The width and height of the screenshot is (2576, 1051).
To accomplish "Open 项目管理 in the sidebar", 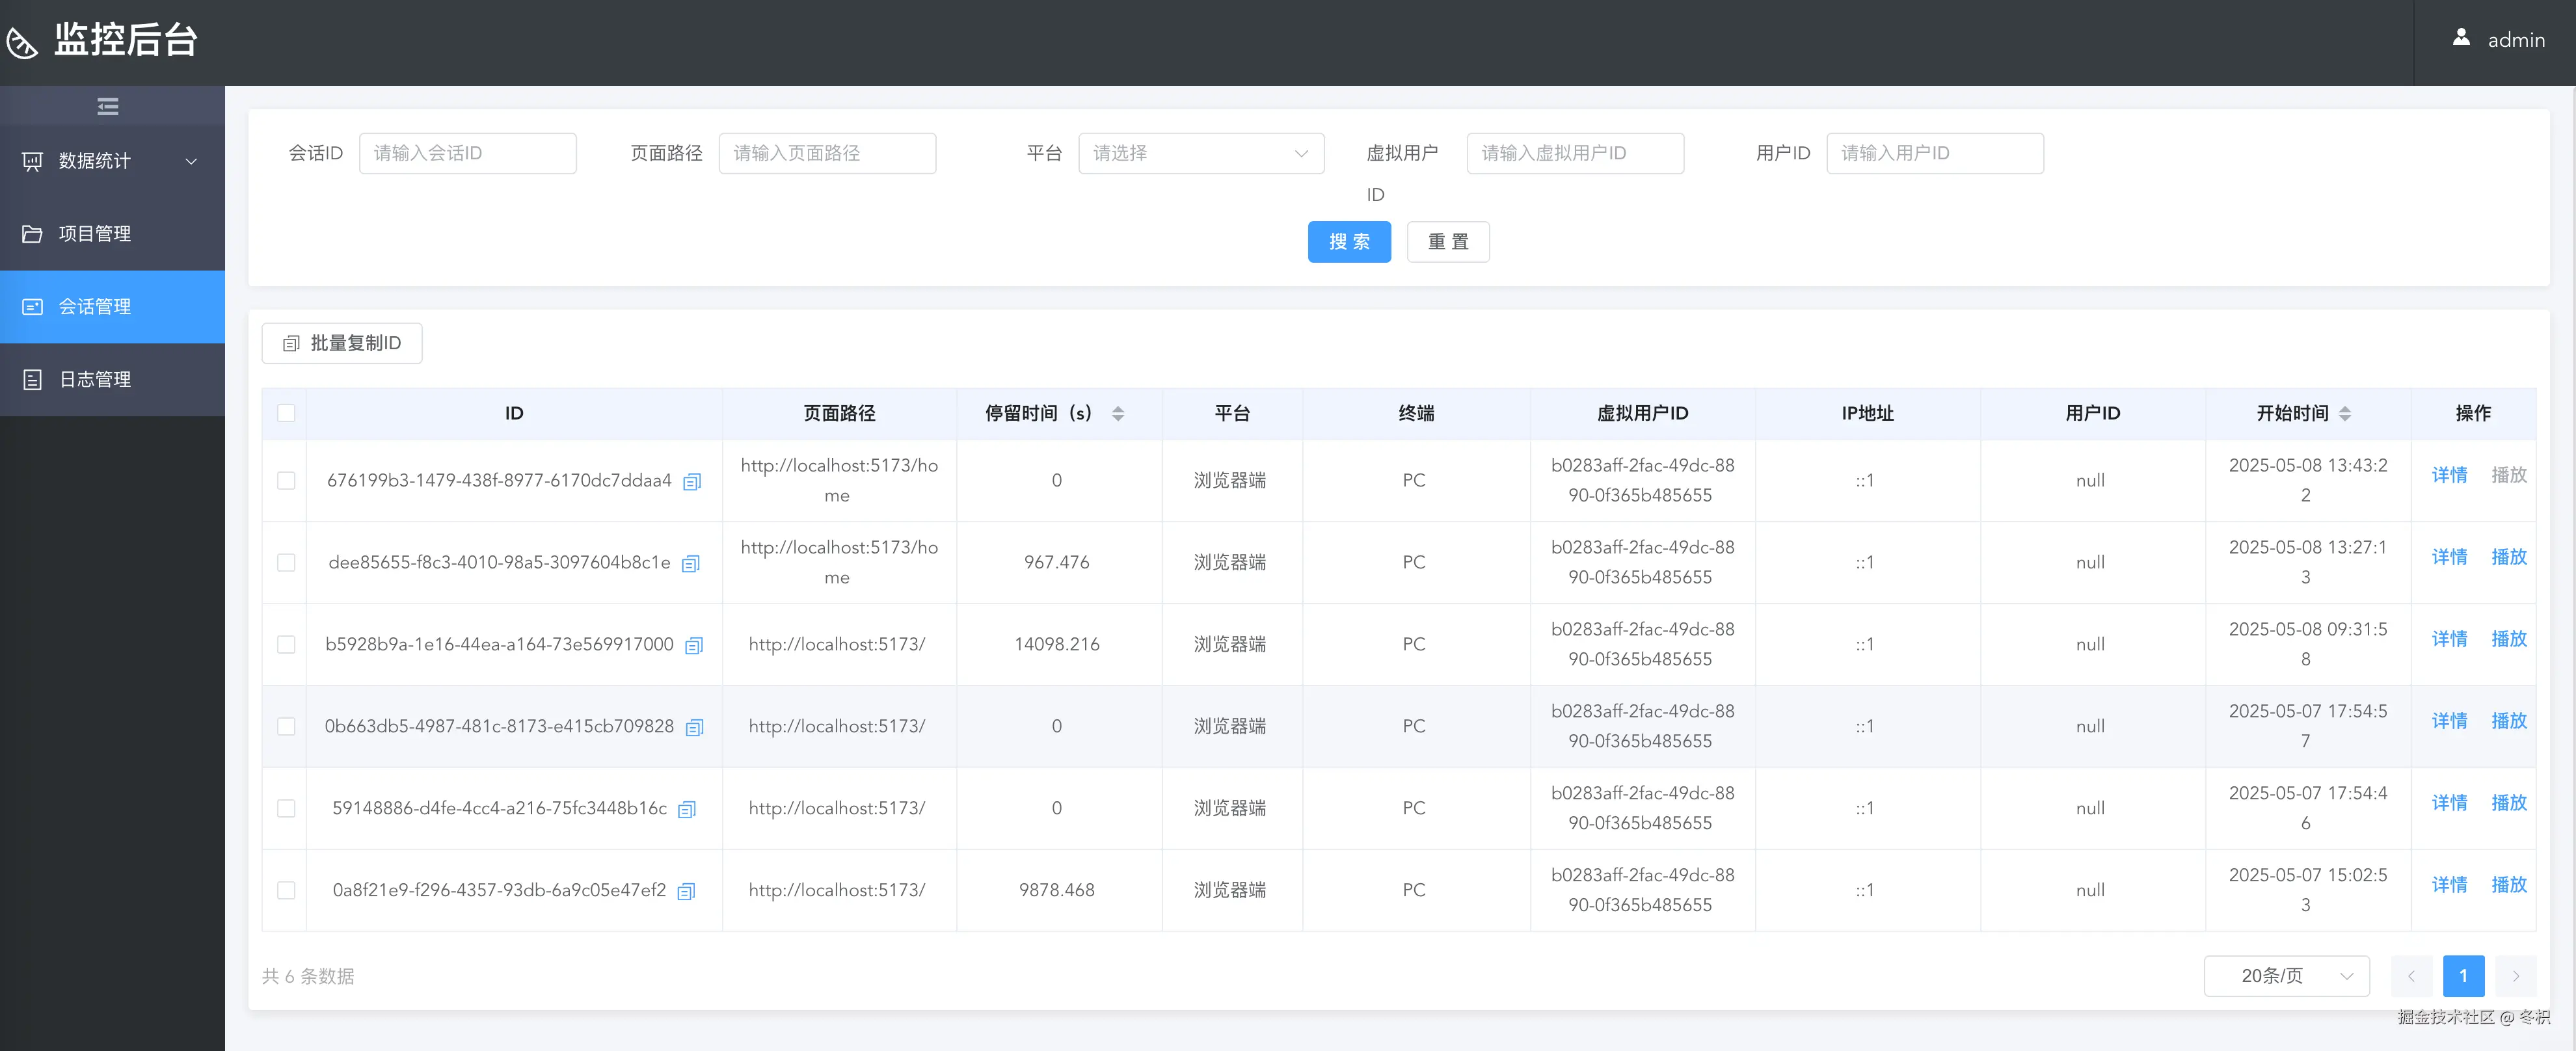I will click(x=95, y=234).
